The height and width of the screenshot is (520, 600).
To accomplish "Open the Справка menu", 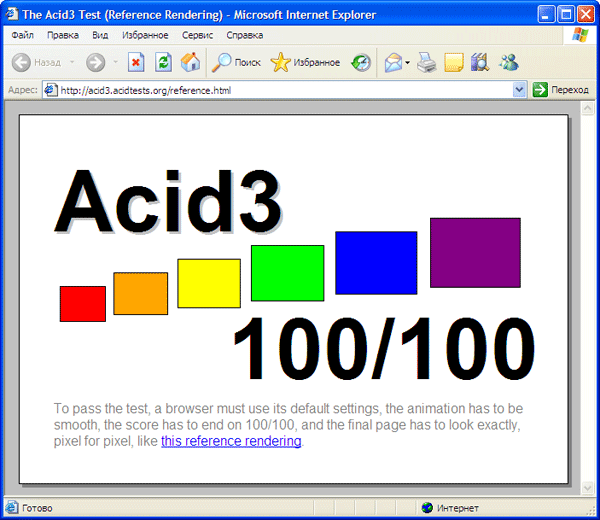I will pyautogui.click(x=245, y=35).
